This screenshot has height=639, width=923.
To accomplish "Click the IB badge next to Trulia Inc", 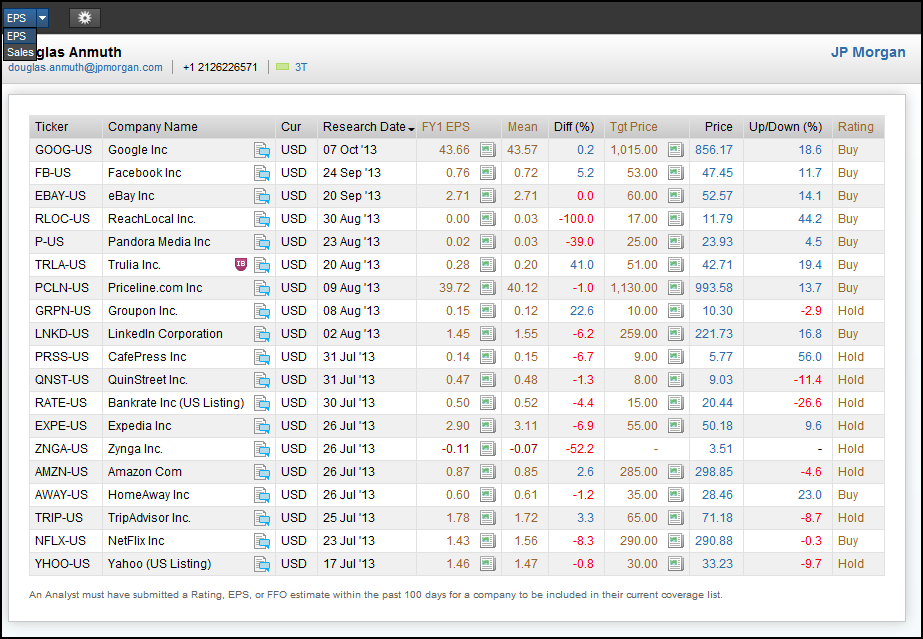I will 240,264.
